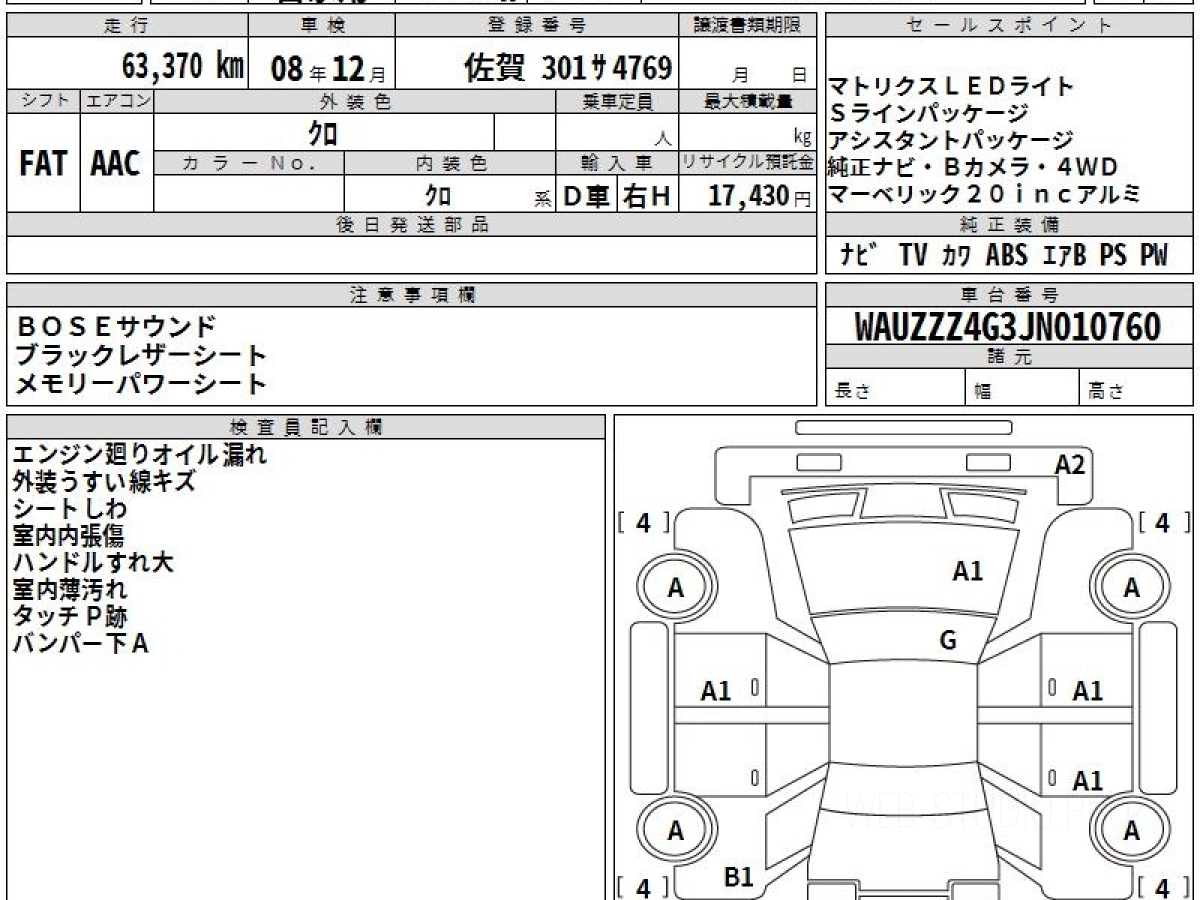Click the ABS equipment label
Screen dimensions: 1200x900
pos(1006,256)
